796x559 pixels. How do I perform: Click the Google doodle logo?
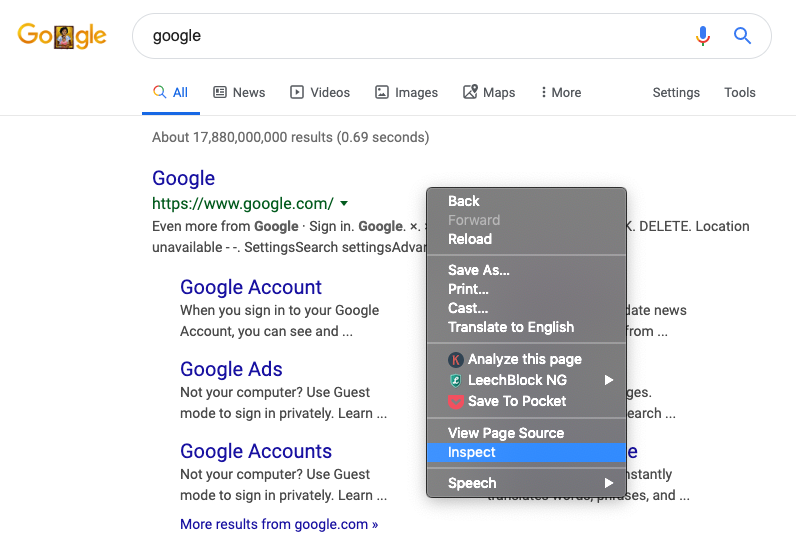coord(62,36)
